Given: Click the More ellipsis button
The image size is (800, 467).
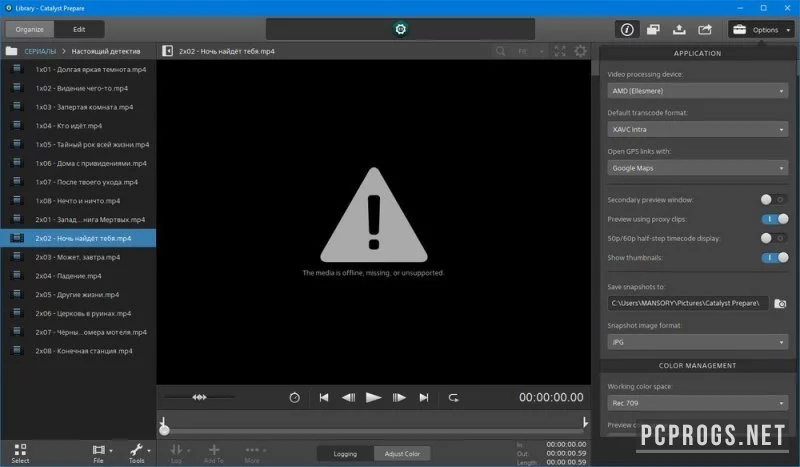Looking at the screenshot, I should coord(254,453).
